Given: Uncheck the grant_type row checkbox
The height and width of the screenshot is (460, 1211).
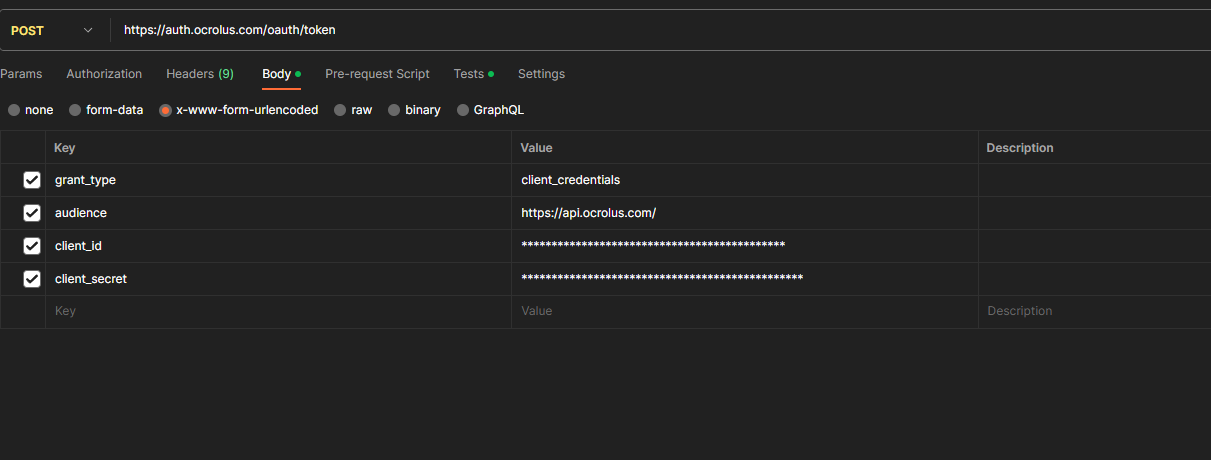Looking at the screenshot, I should pyautogui.click(x=32, y=180).
